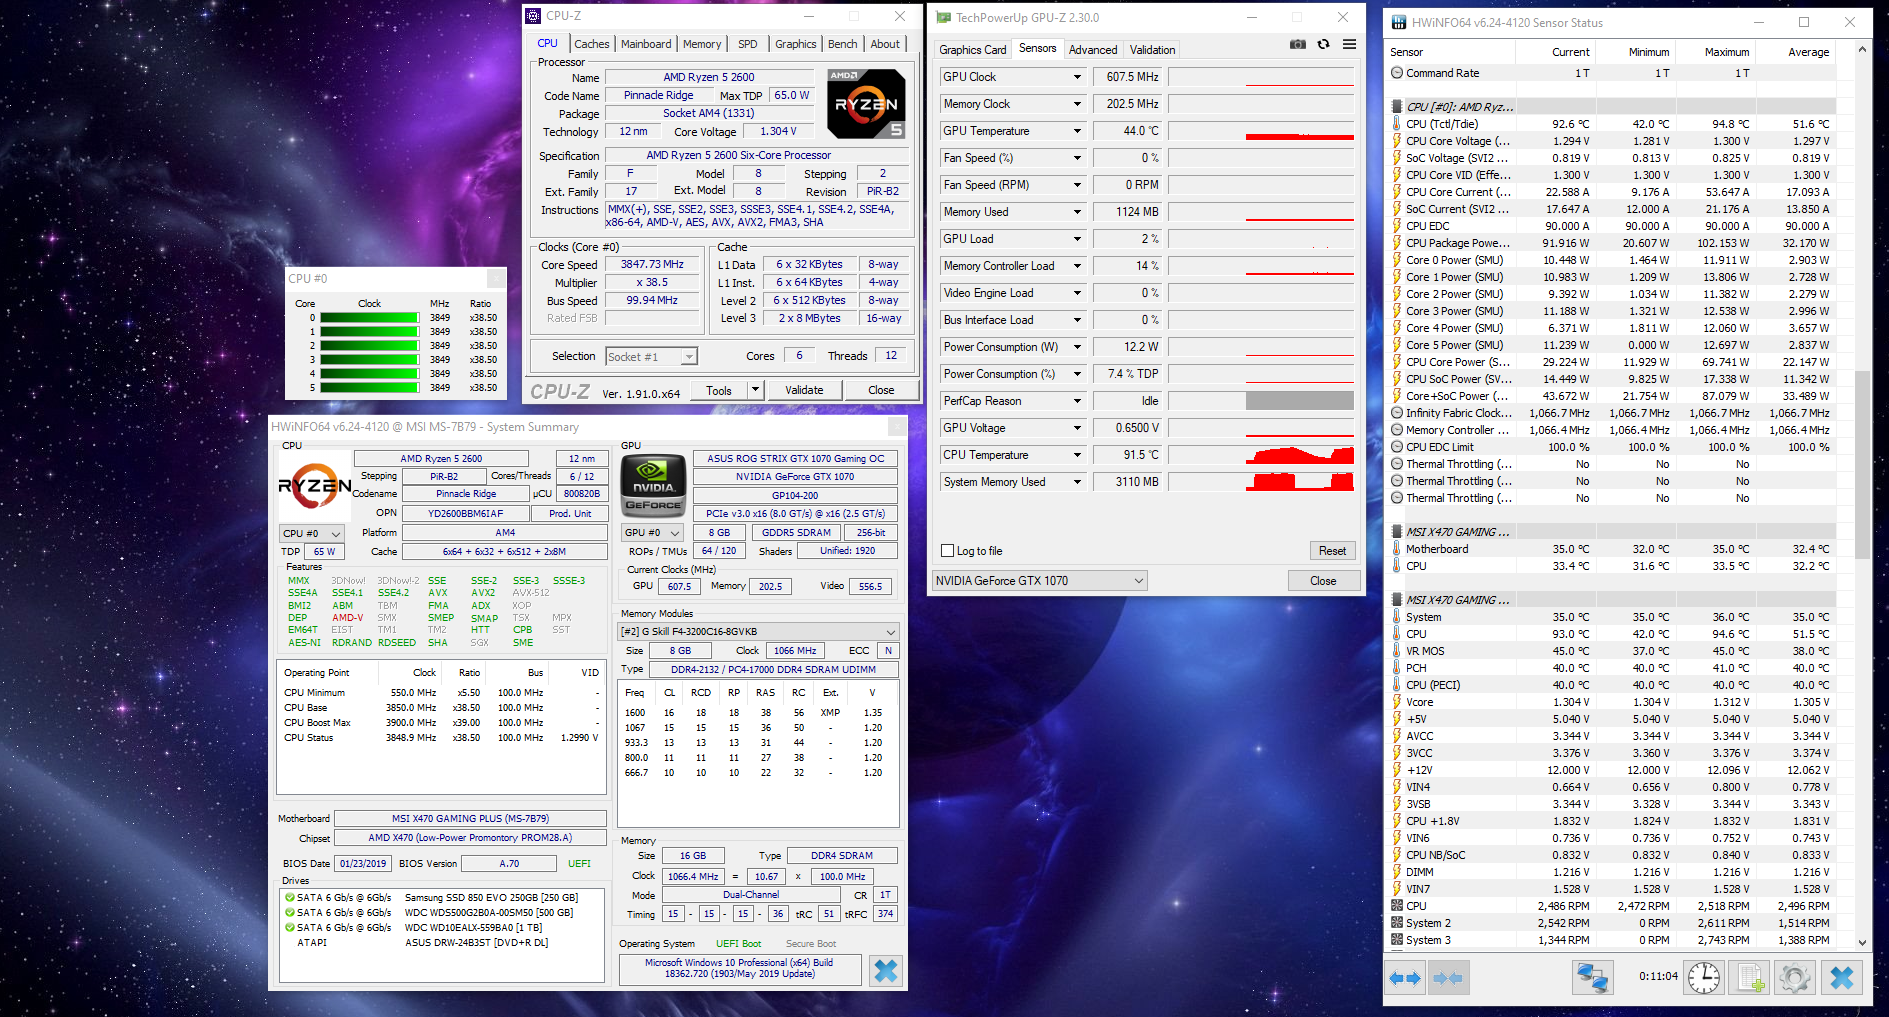Click the expand columns double-arrow icon in HWiNFO
1889x1017 pixels.
pos(1405,978)
